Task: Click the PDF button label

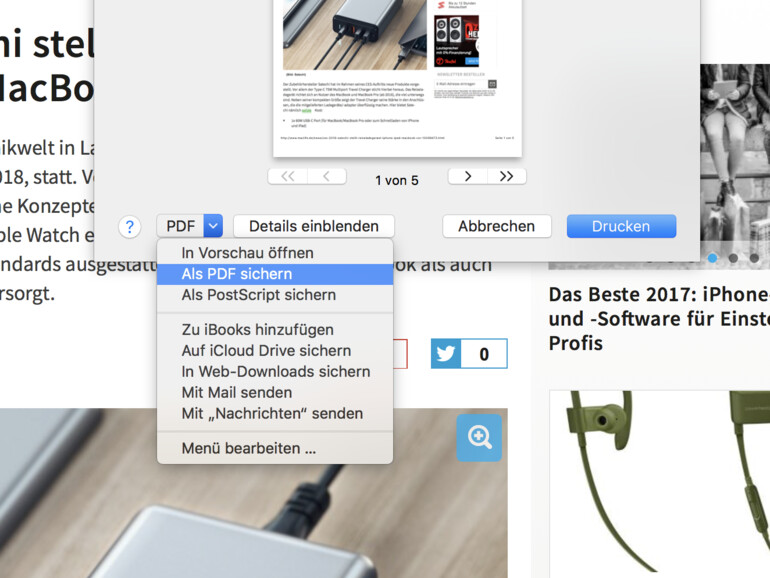Action: (181, 226)
